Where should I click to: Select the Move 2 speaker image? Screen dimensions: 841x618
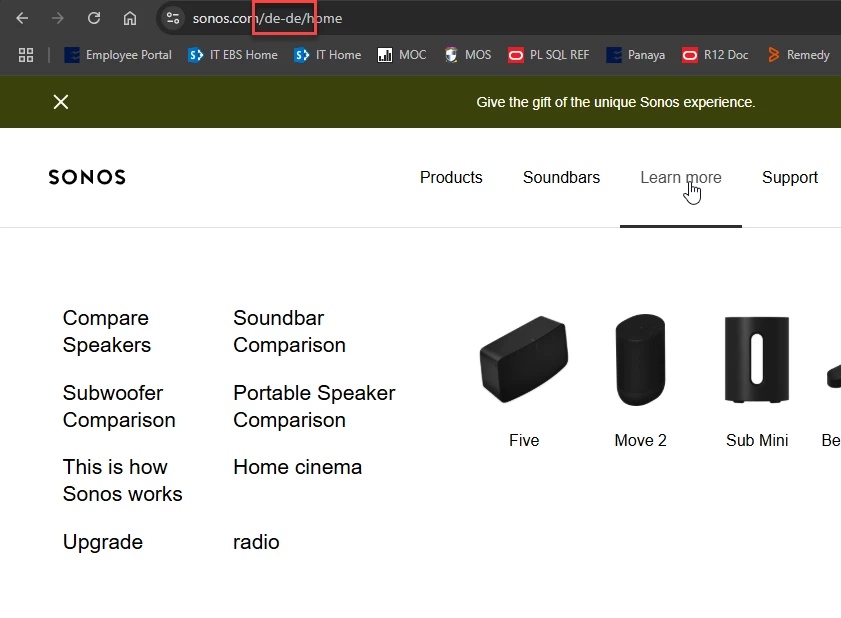pyautogui.click(x=640, y=360)
